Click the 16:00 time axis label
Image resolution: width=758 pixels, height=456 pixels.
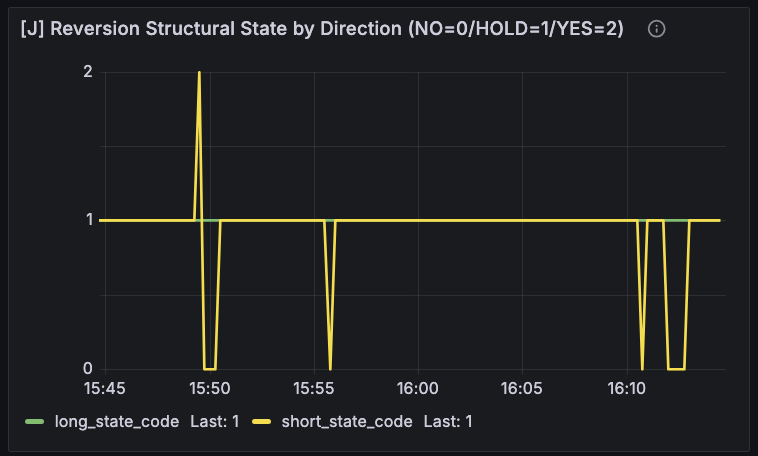coord(418,387)
